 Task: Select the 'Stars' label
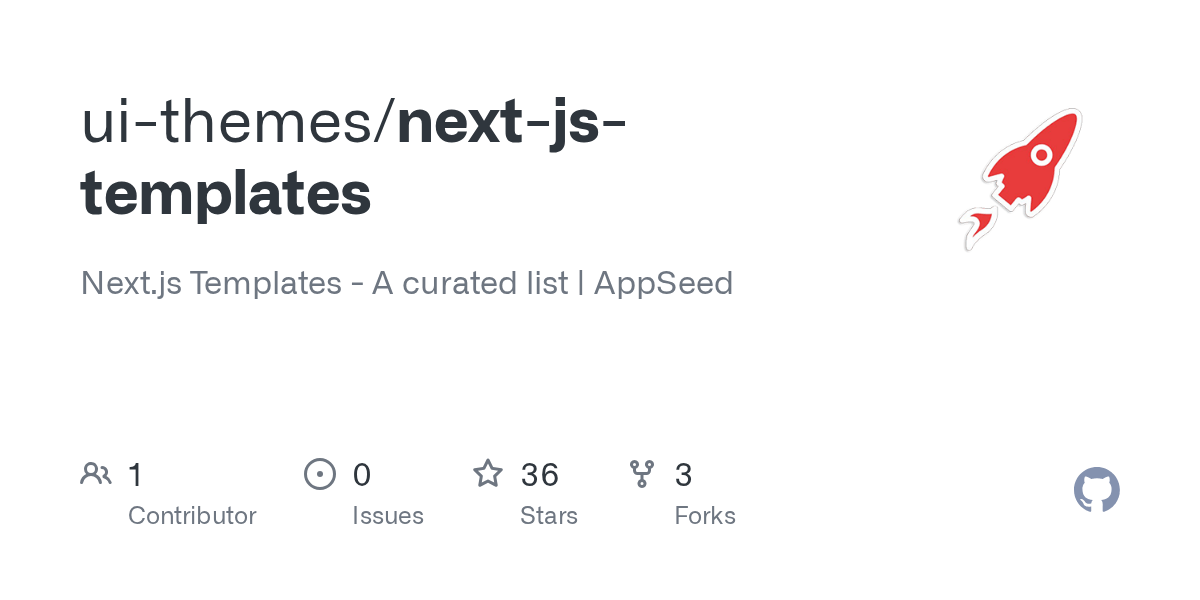point(549,516)
